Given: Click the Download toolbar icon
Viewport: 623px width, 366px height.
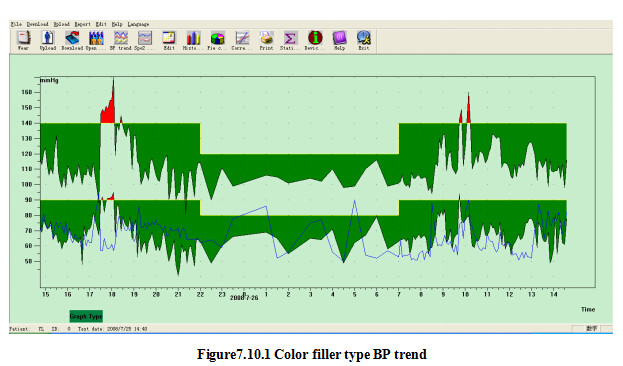Looking at the screenshot, I should 72,41.
